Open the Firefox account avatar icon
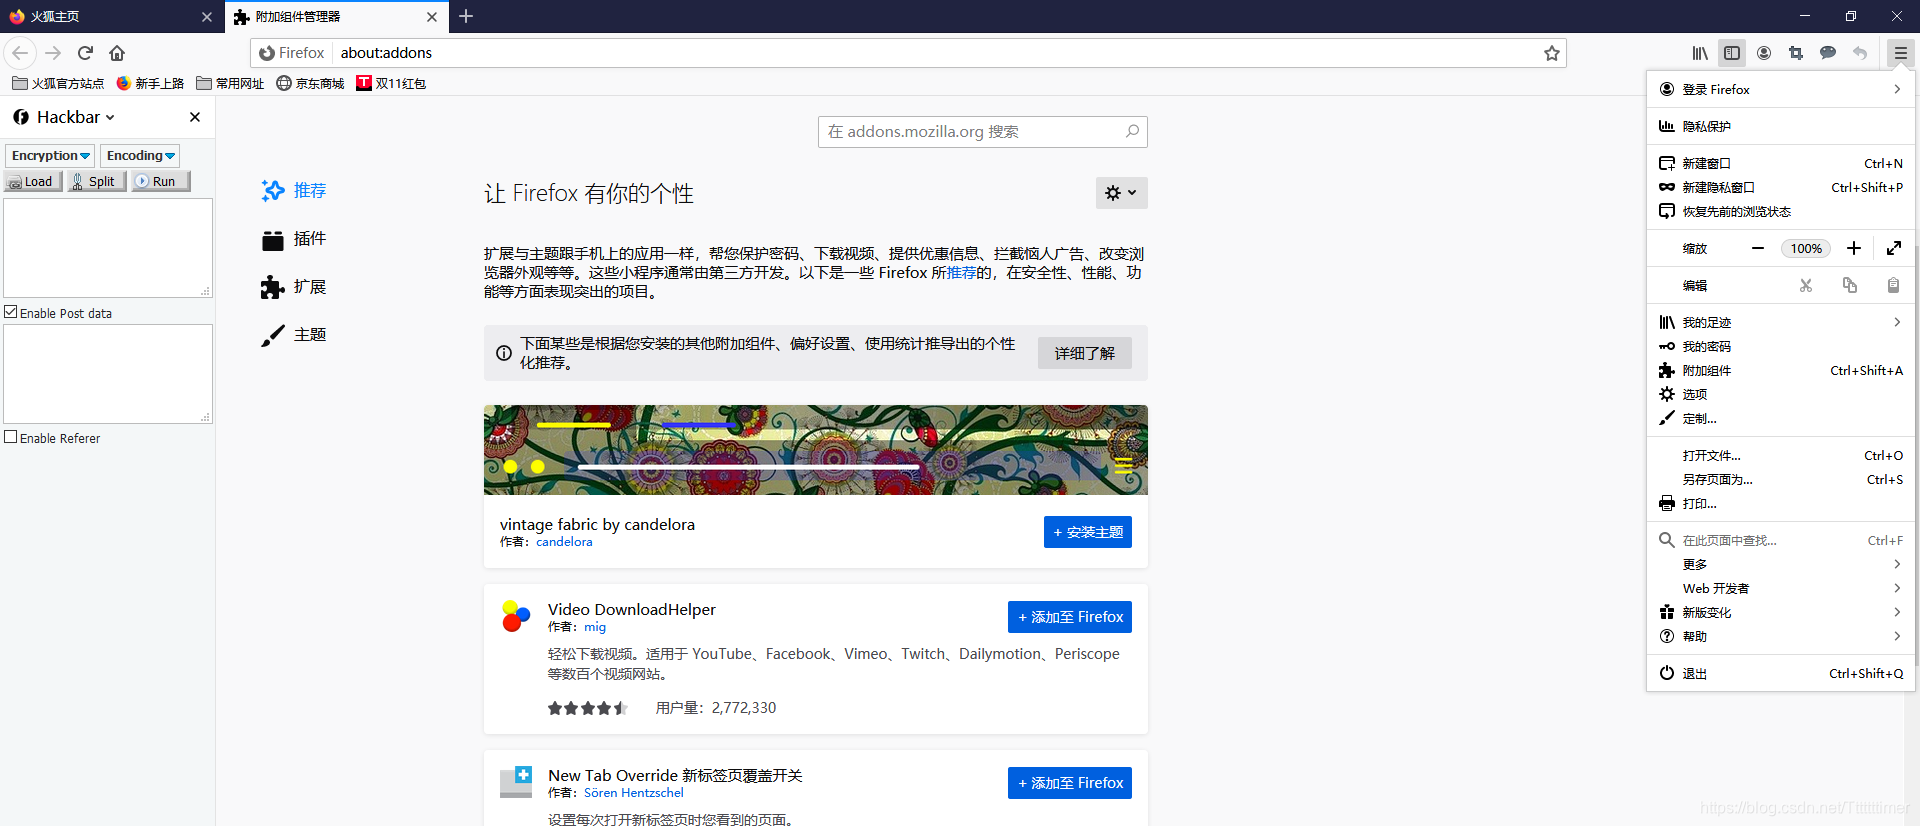The width and height of the screenshot is (1920, 826). (x=1764, y=53)
